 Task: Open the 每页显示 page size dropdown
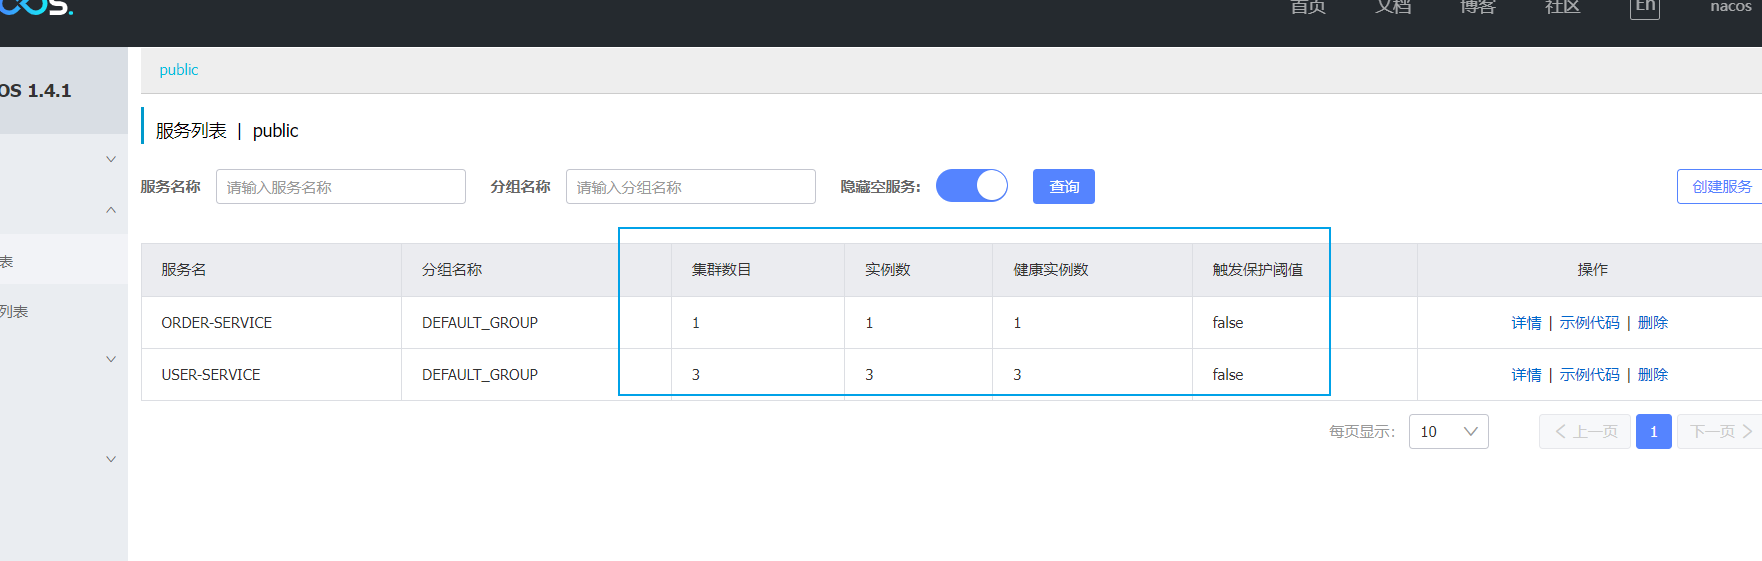point(1448,432)
